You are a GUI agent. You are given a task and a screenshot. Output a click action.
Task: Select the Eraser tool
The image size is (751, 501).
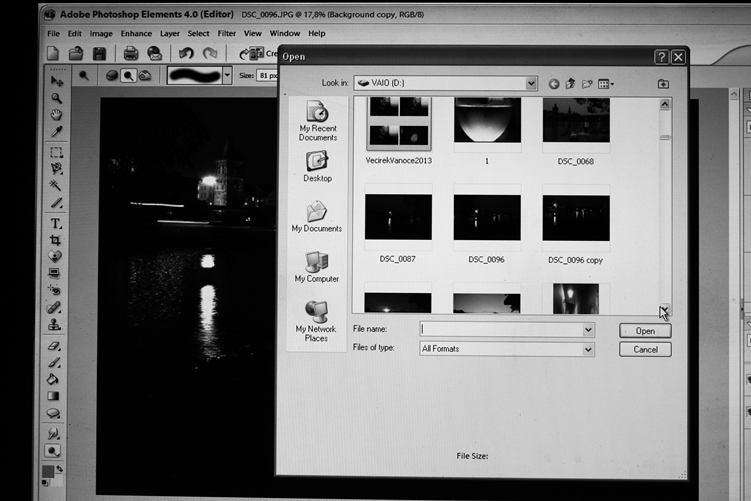54,345
